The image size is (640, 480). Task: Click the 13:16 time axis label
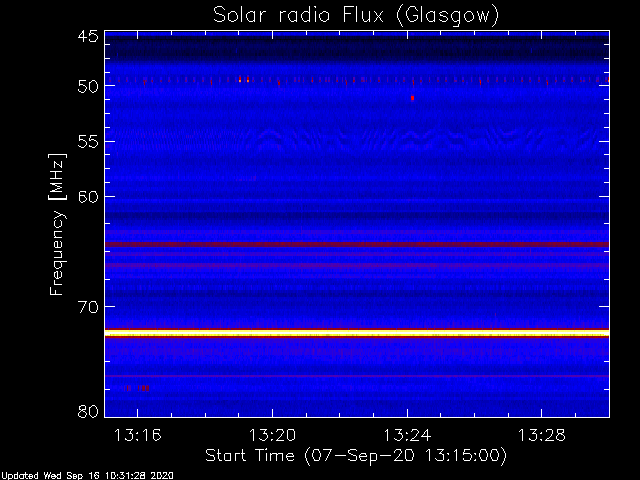pyautogui.click(x=138, y=435)
